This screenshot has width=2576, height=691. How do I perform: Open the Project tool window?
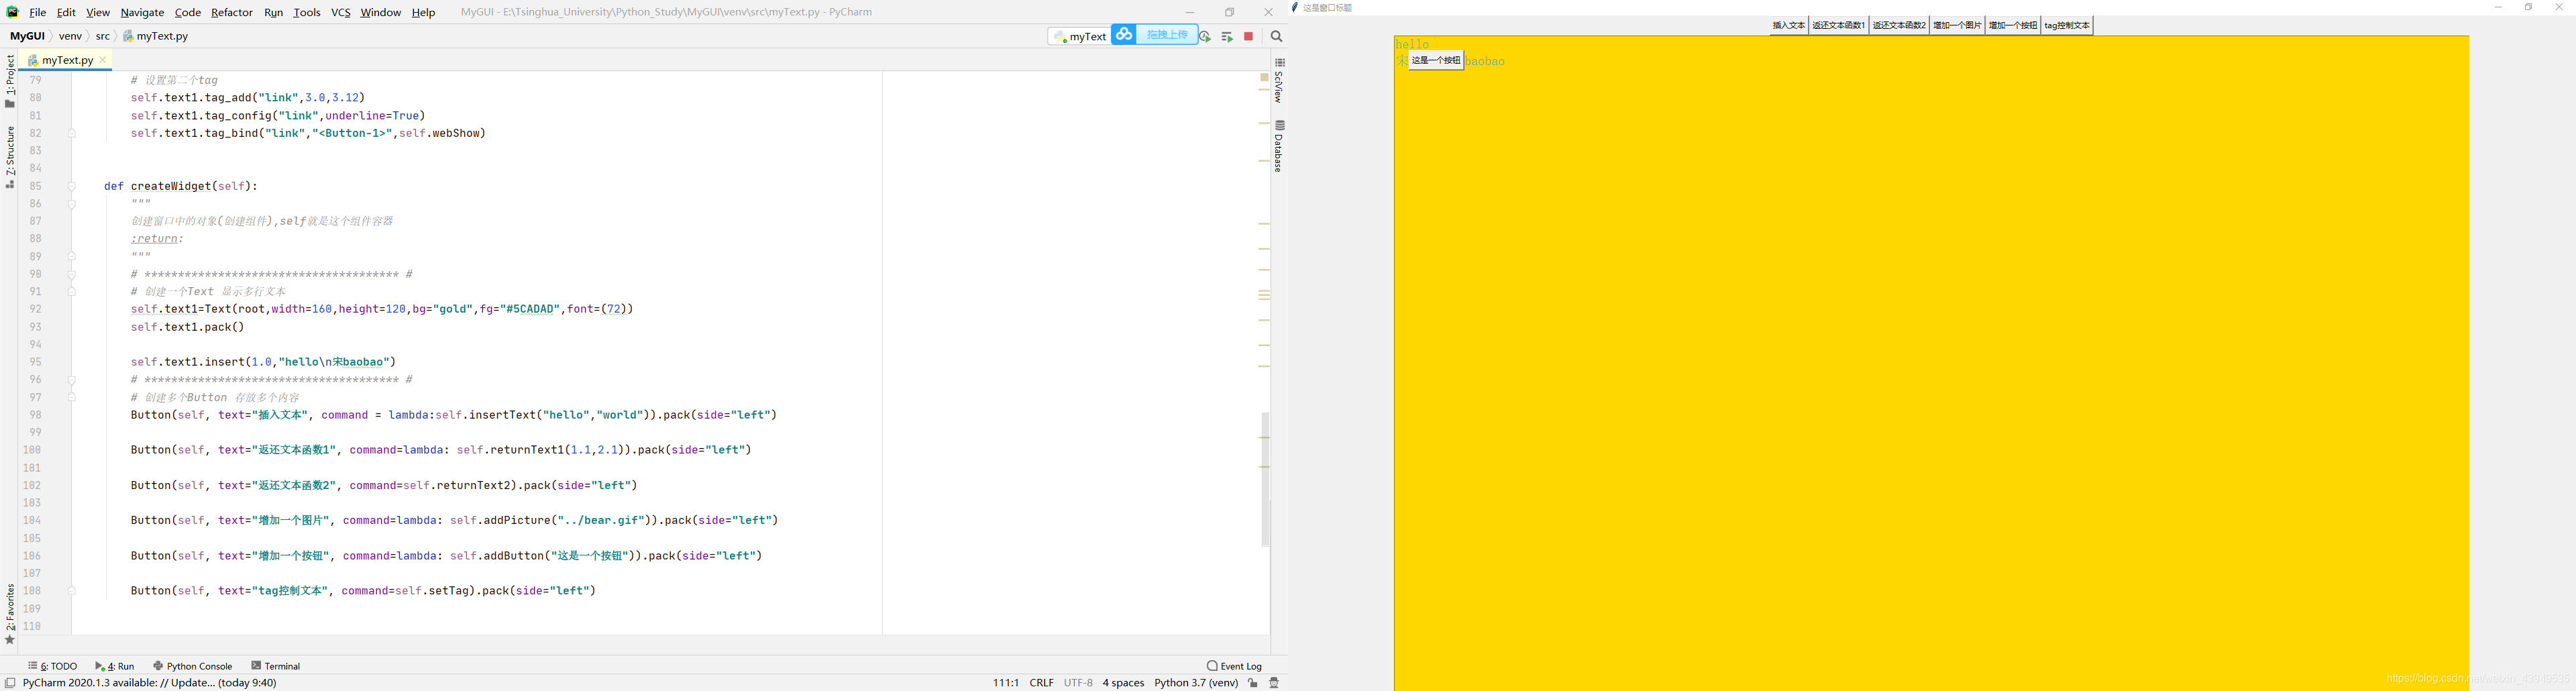[x=10, y=81]
